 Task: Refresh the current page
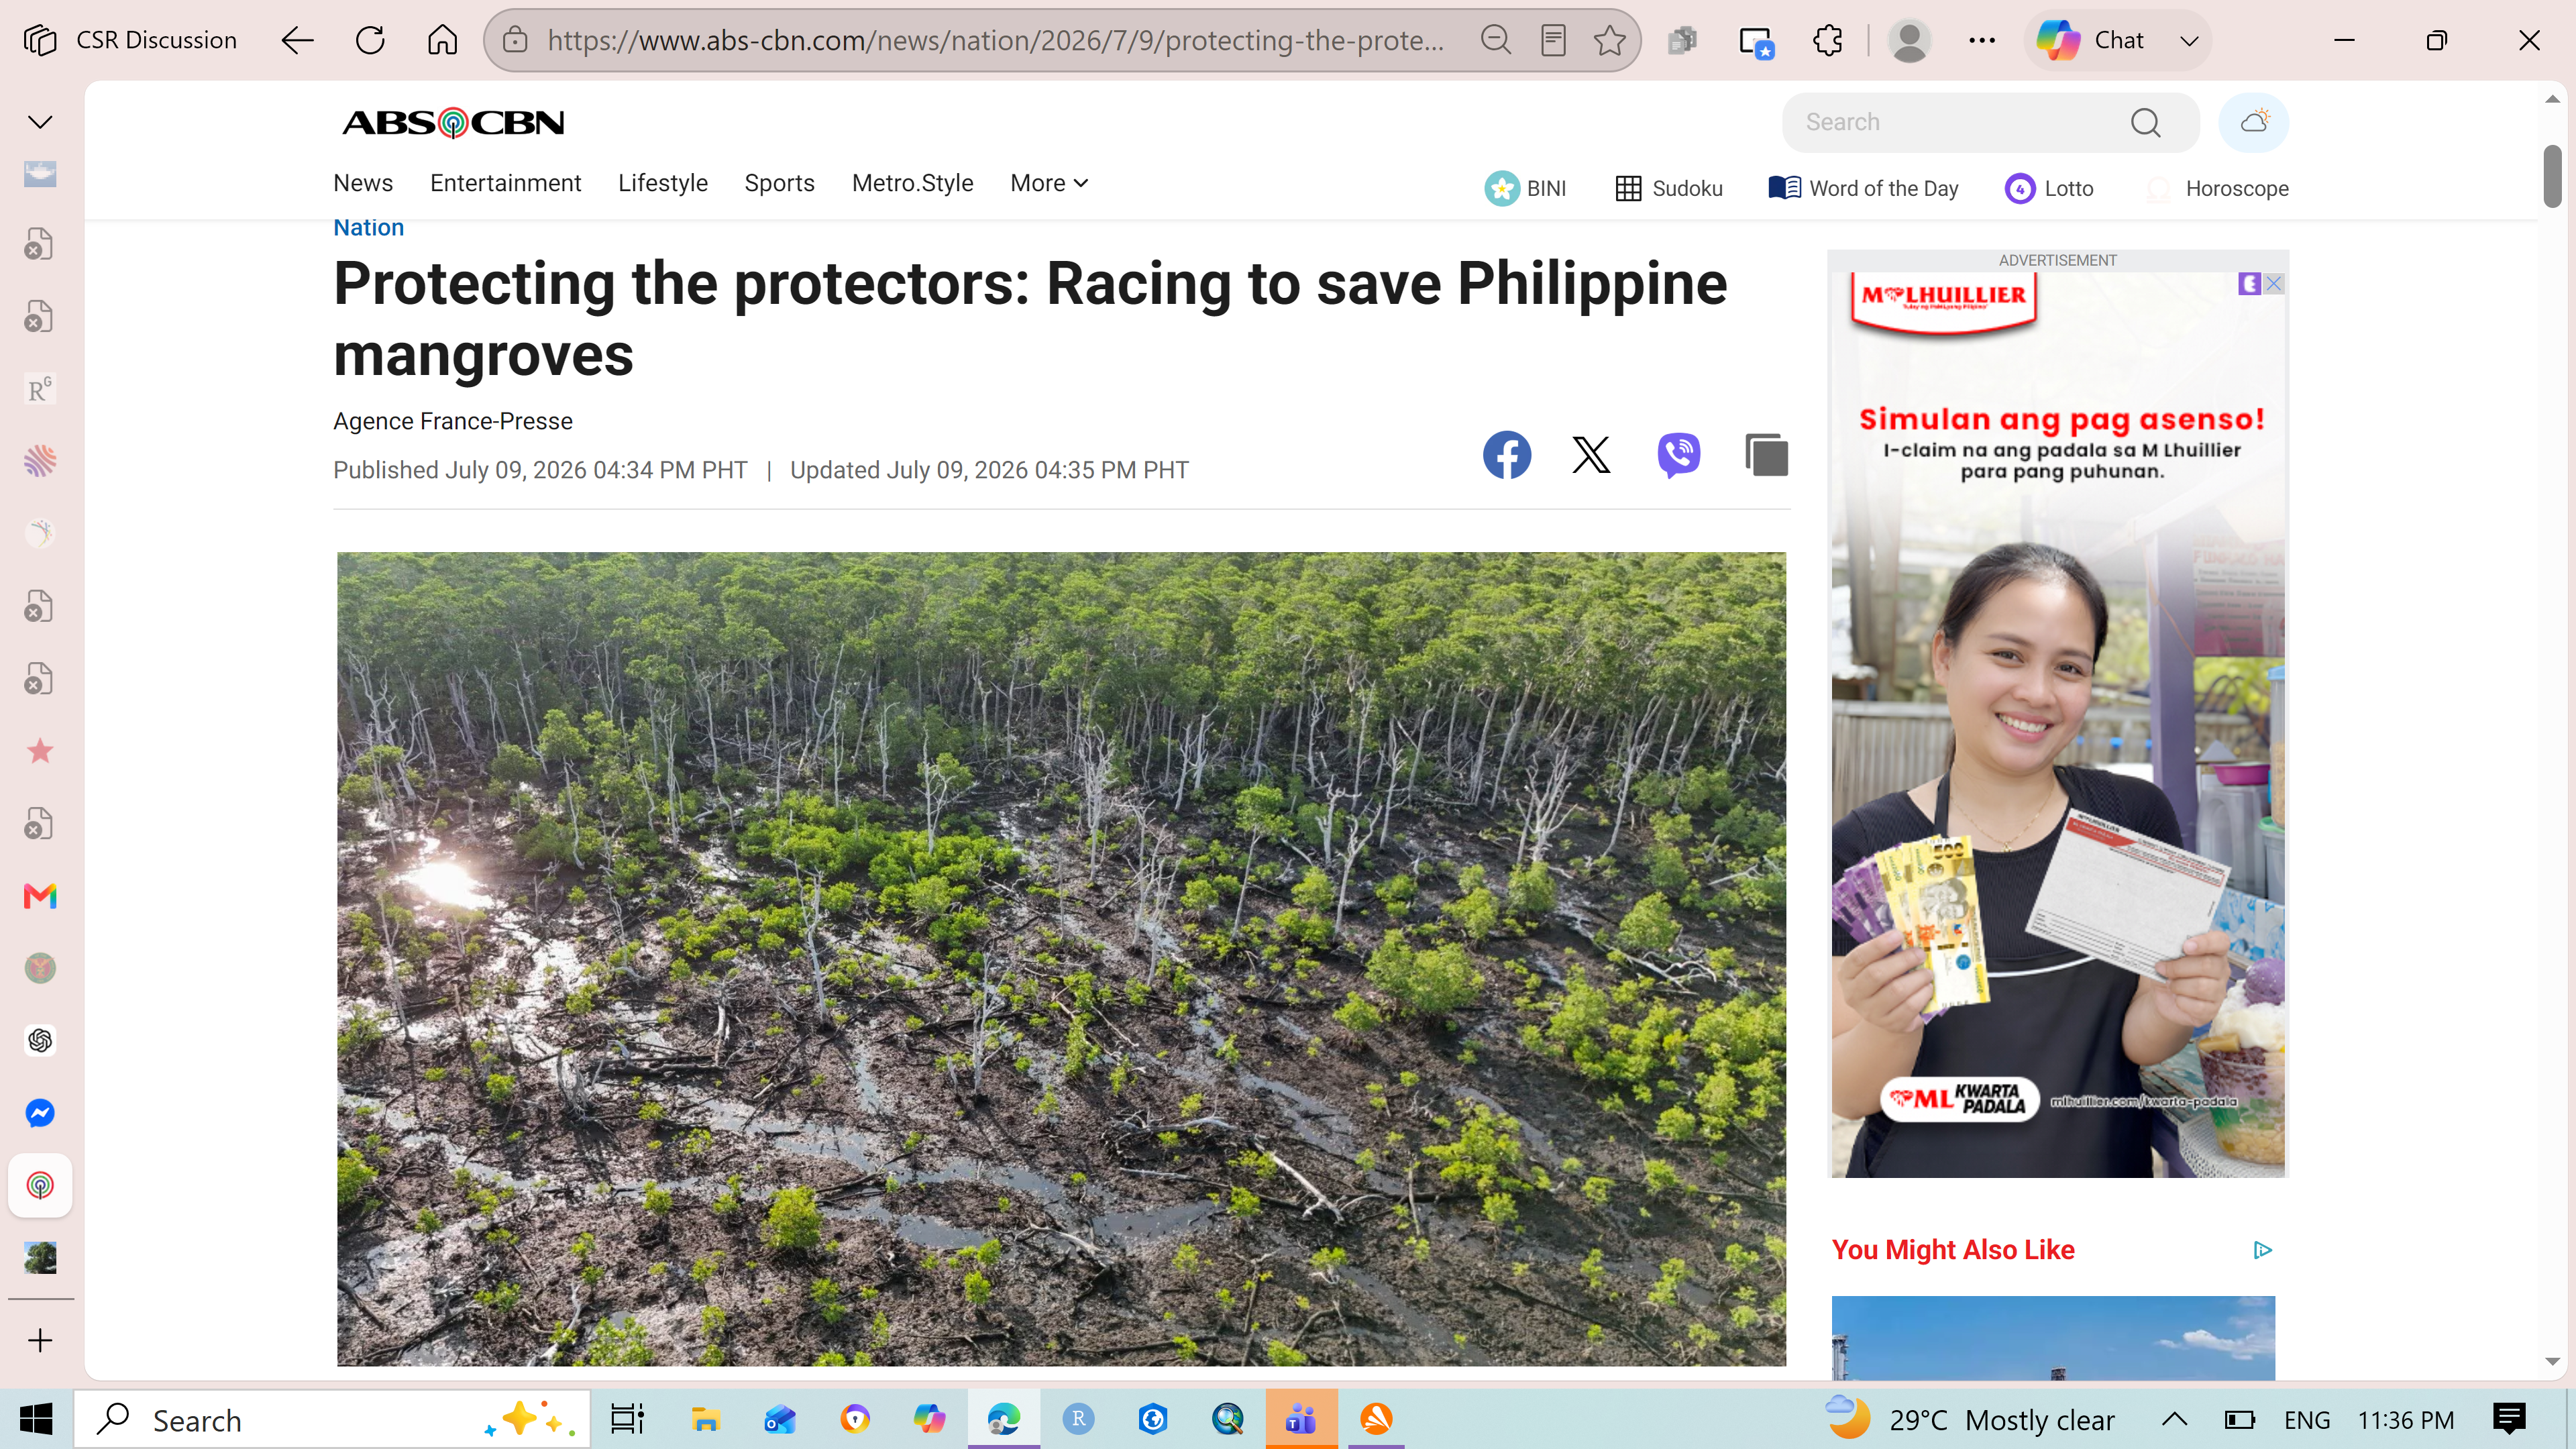pyautogui.click(x=370, y=40)
